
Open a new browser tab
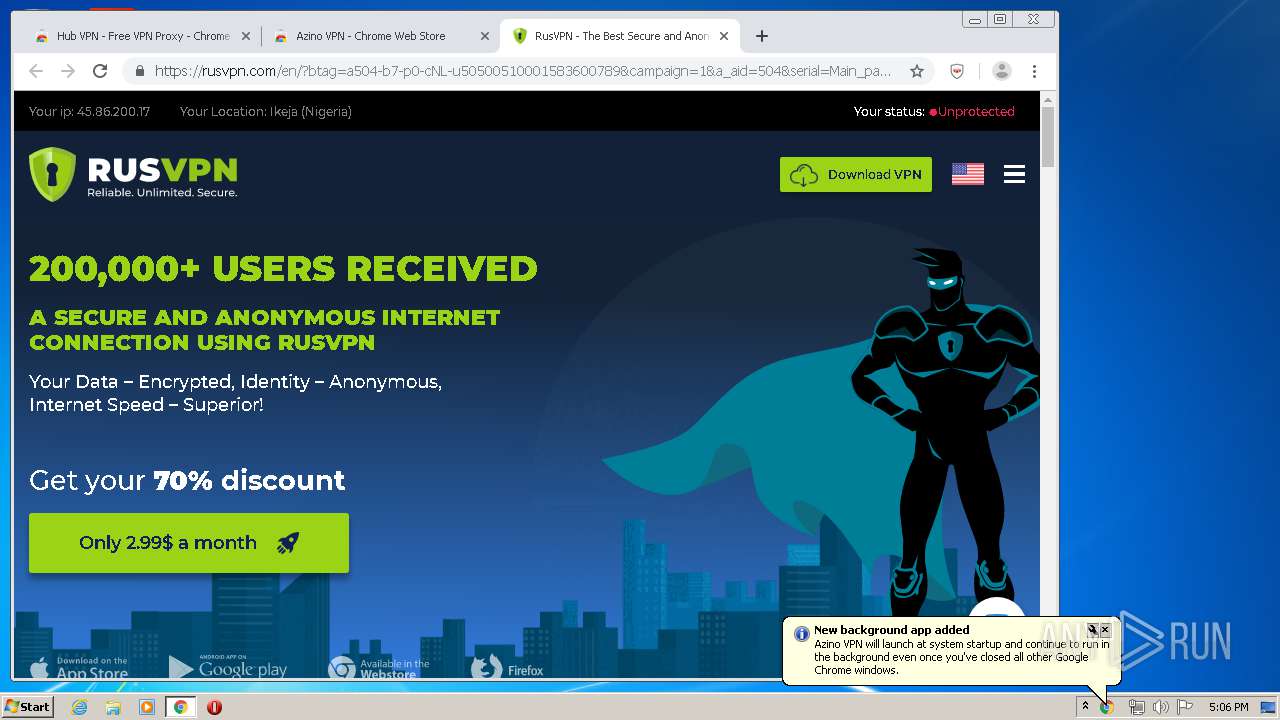[x=762, y=36]
